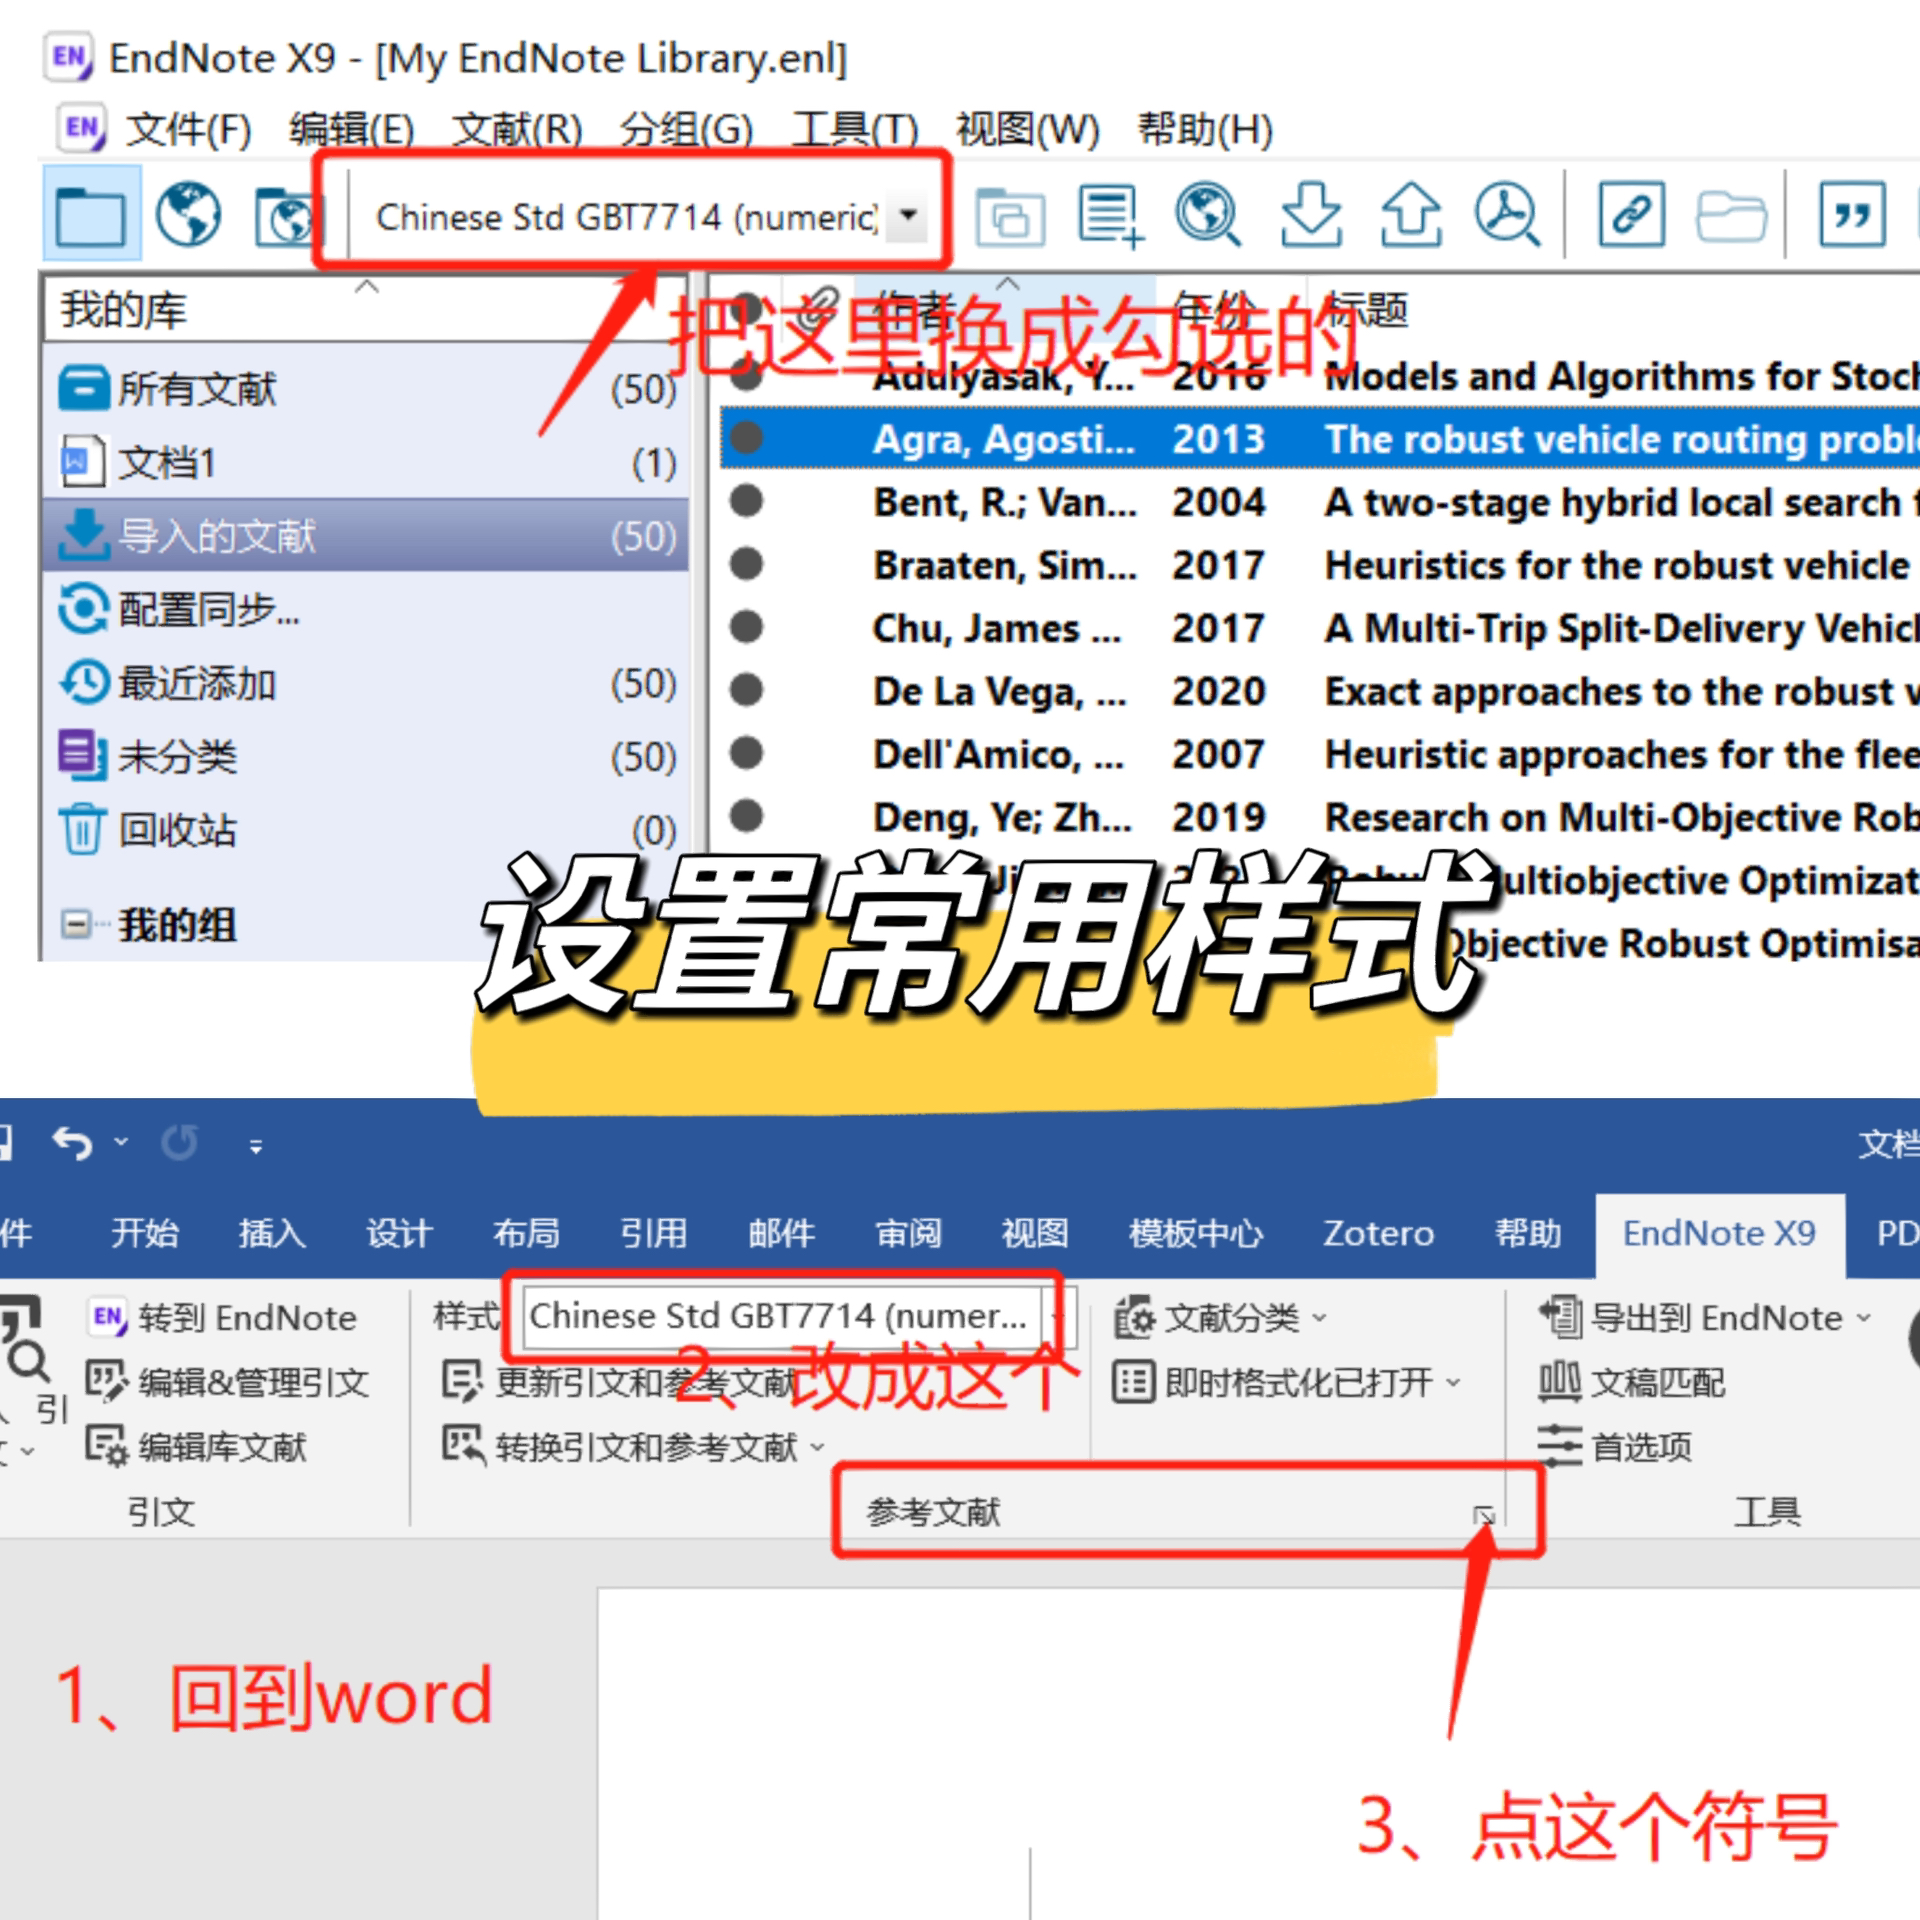Open 回收站 trash group

[x=366, y=830]
